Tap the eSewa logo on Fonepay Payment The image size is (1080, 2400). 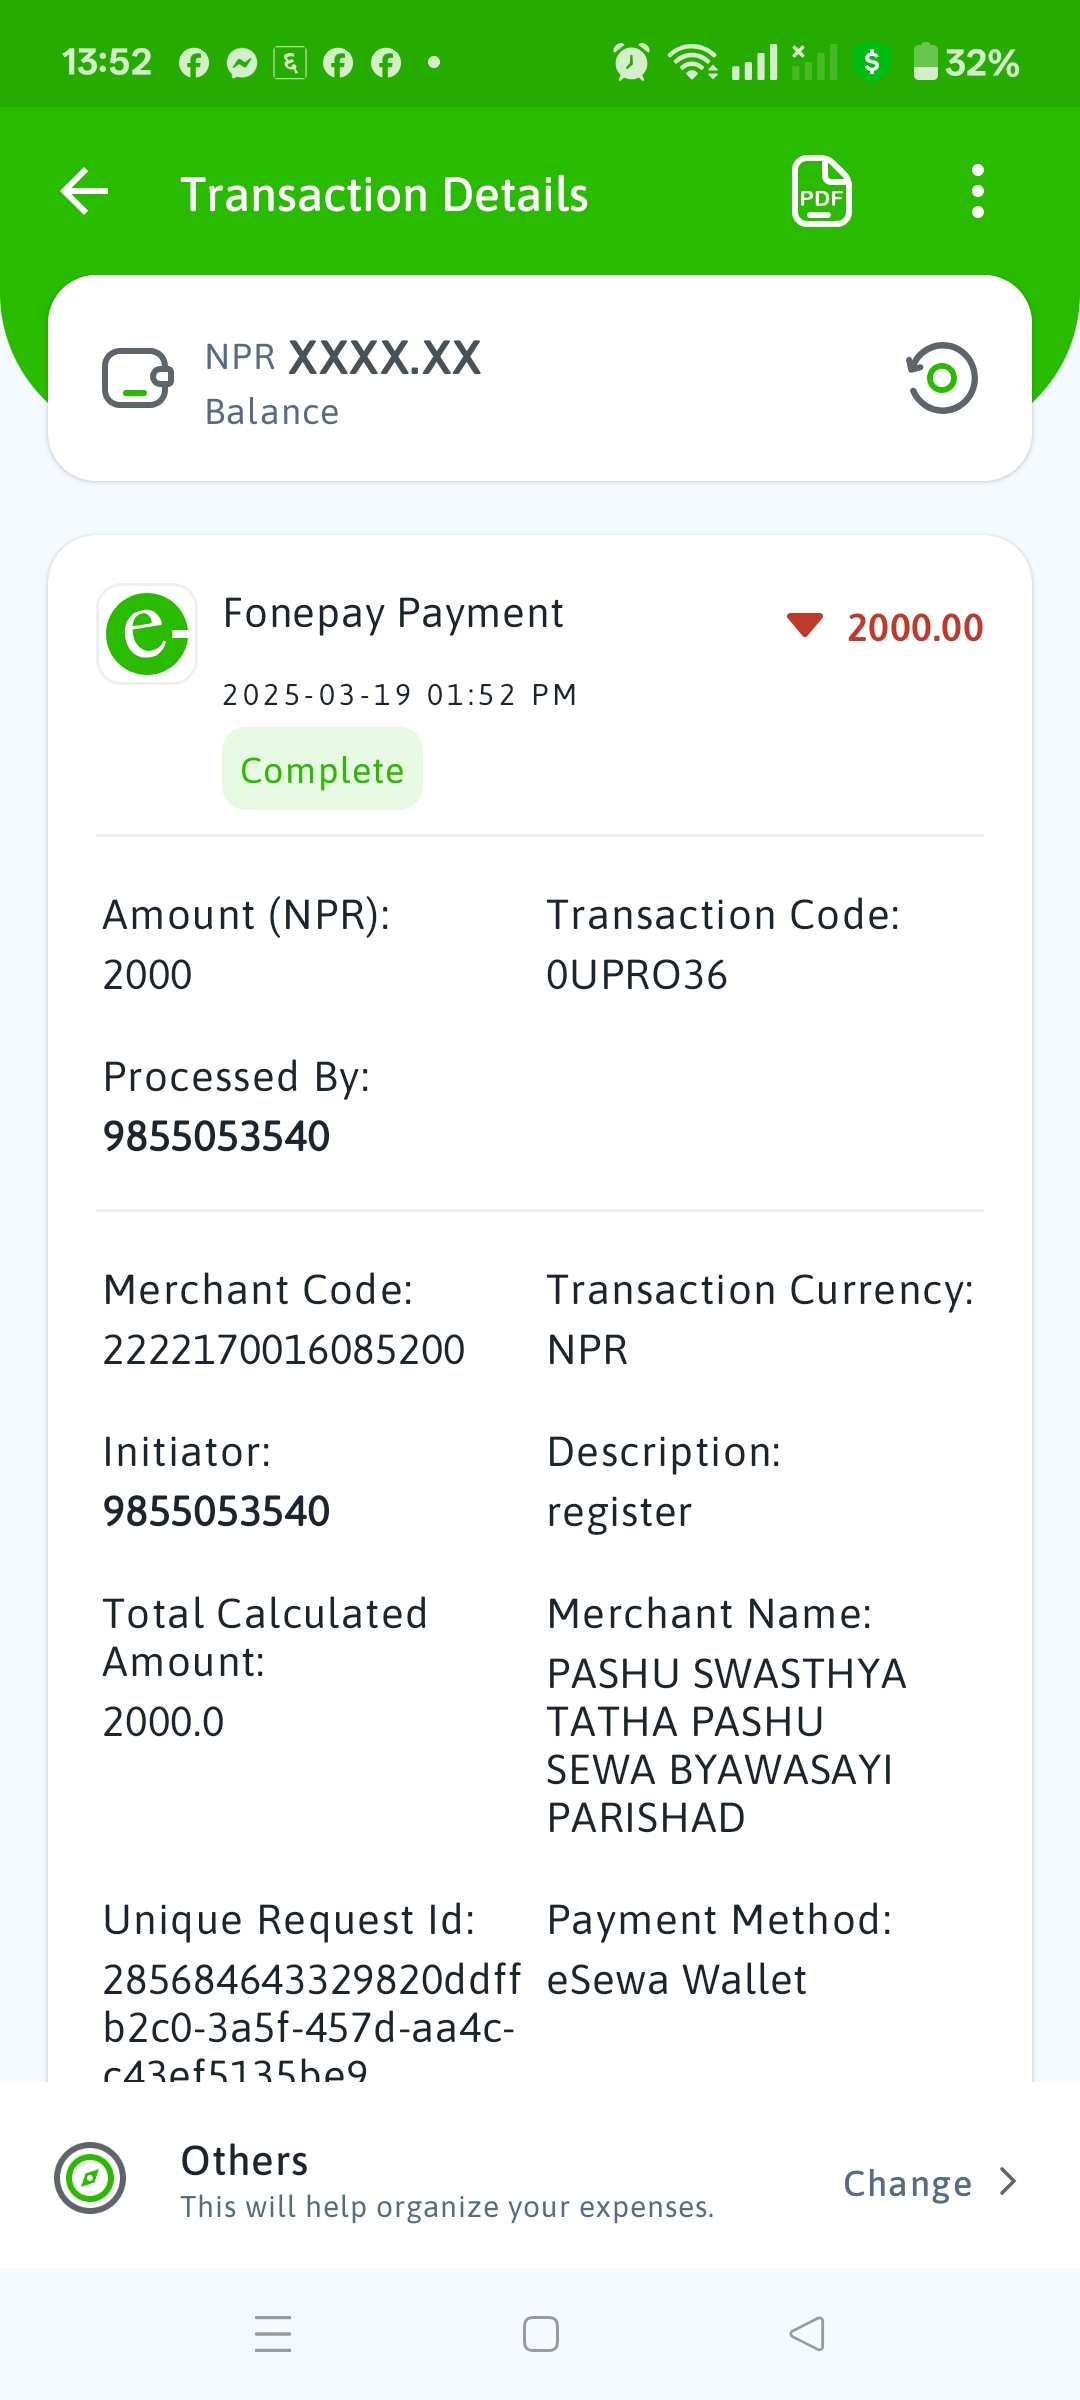click(x=147, y=634)
